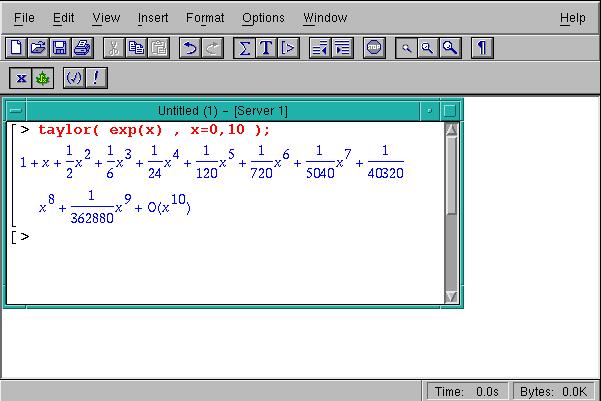Click the copy icon in toolbar

136,47
